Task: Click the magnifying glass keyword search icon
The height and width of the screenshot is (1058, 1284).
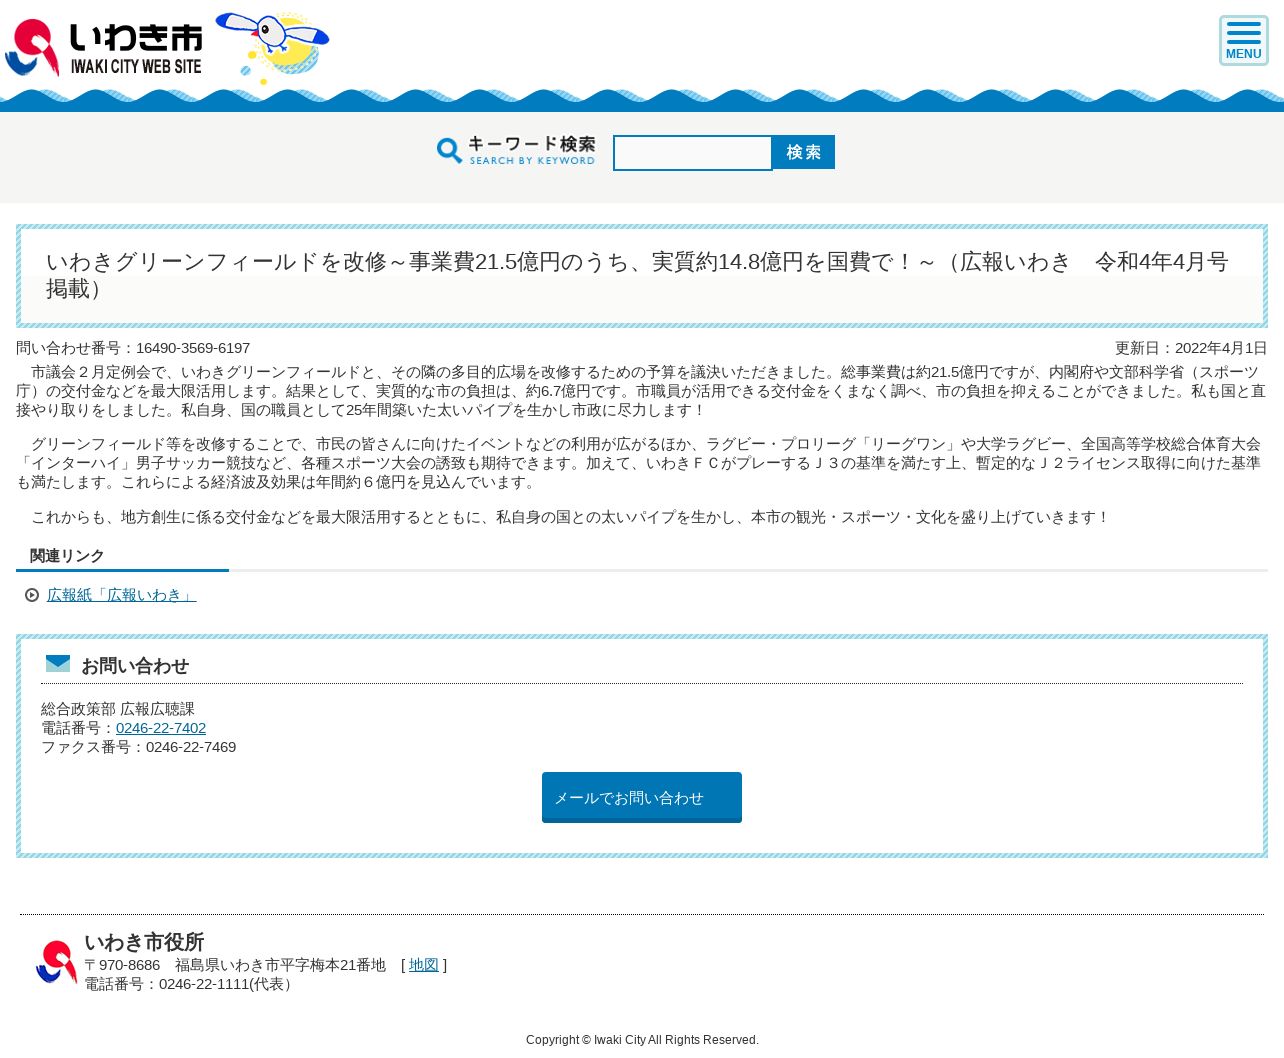Action: pyautogui.click(x=450, y=151)
